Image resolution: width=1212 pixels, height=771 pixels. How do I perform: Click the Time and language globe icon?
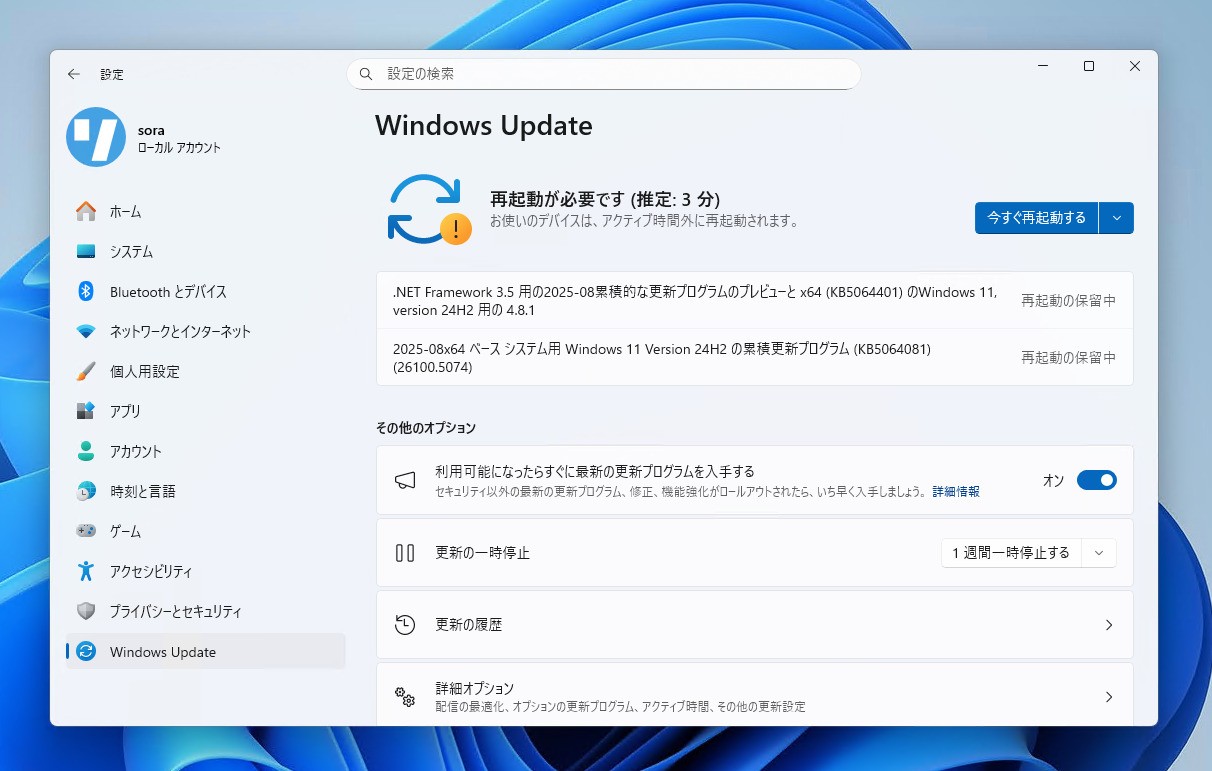[86, 491]
